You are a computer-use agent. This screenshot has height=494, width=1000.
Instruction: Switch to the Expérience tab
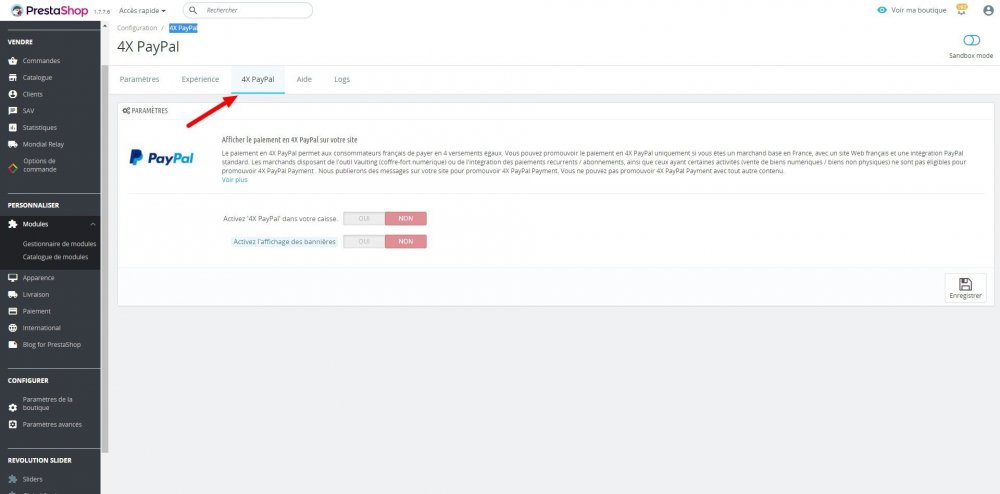click(x=200, y=80)
